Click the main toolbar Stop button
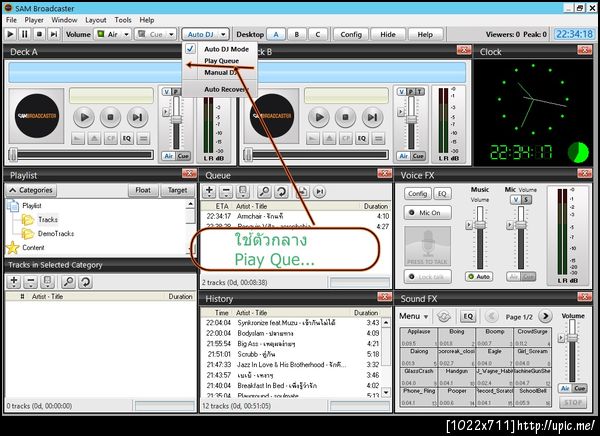 coord(39,34)
